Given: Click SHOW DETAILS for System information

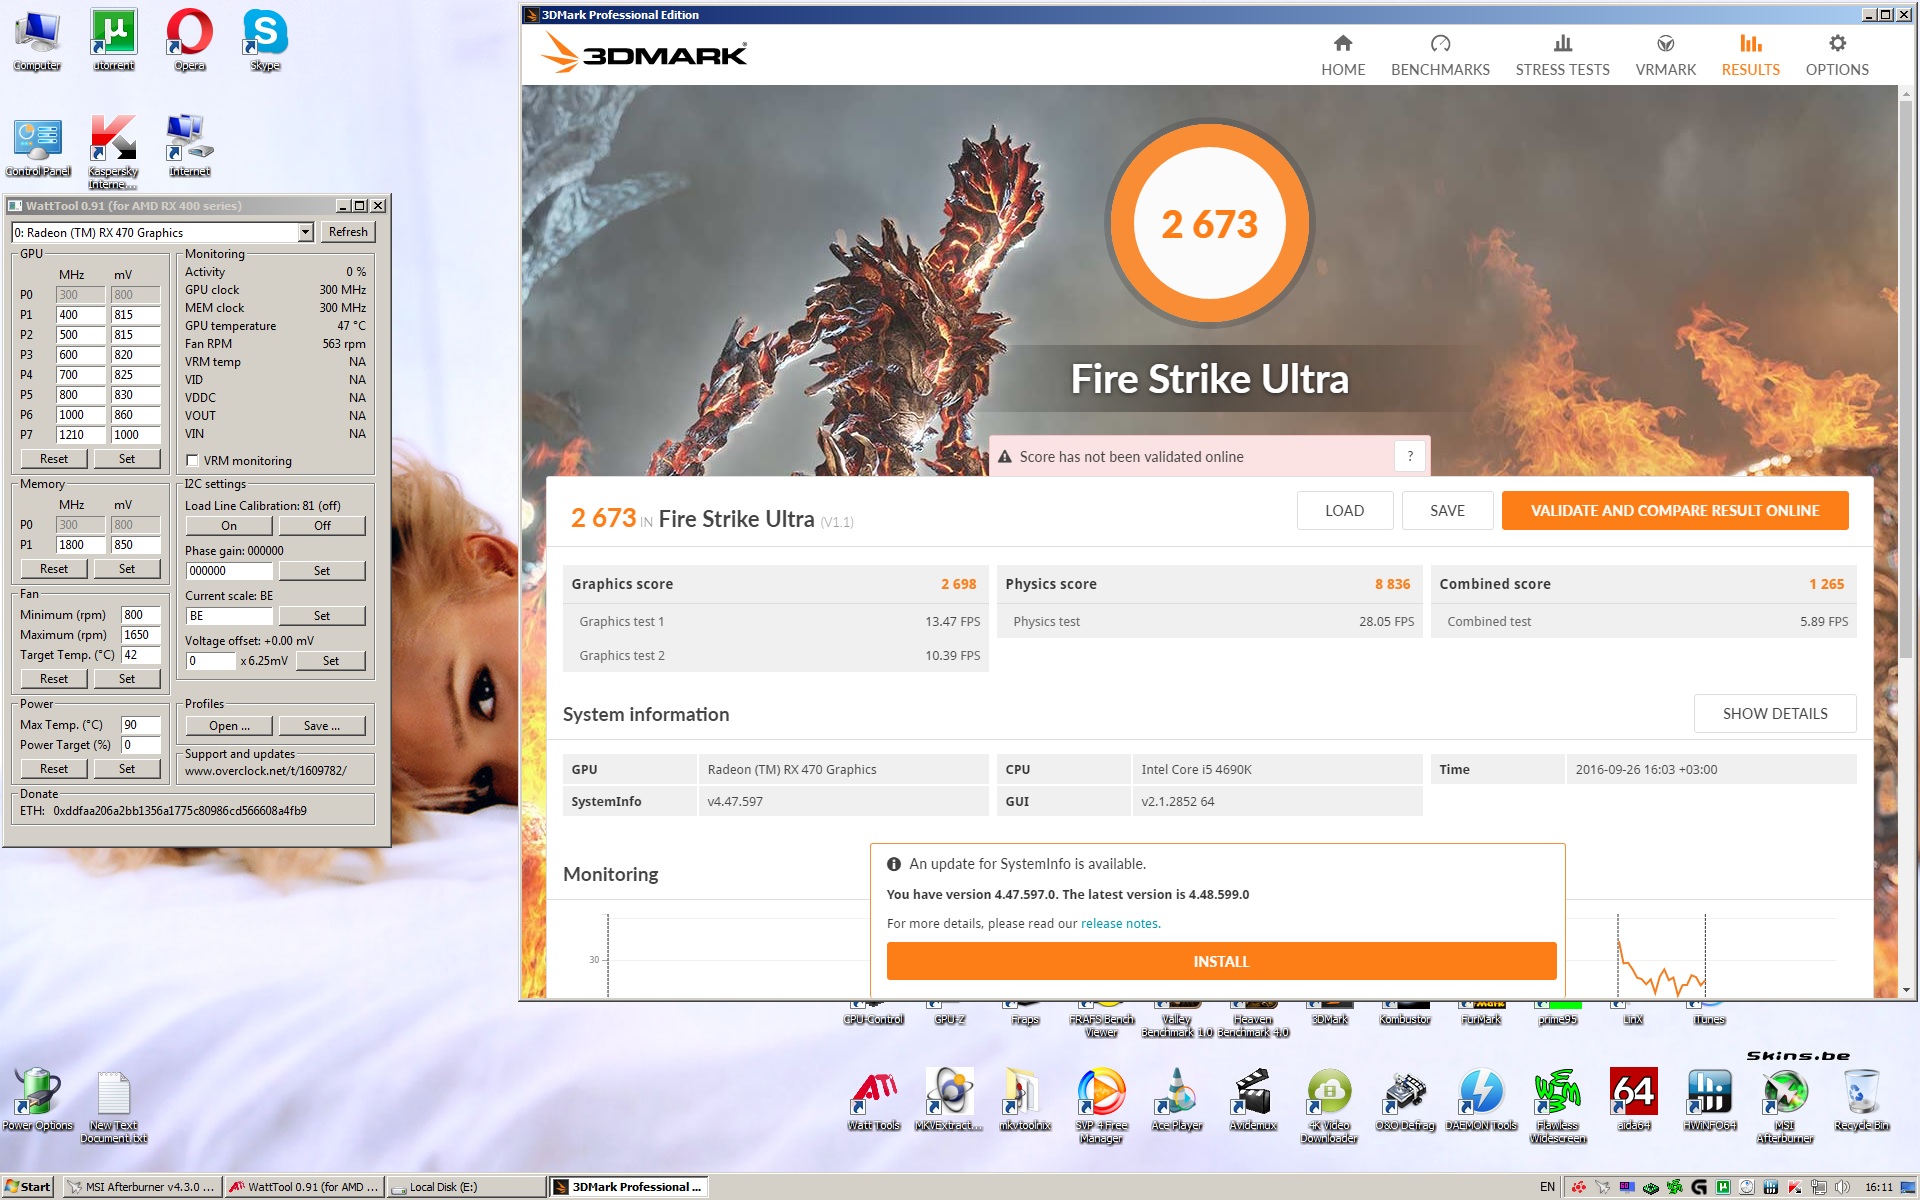Looking at the screenshot, I should tap(1774, 713).
